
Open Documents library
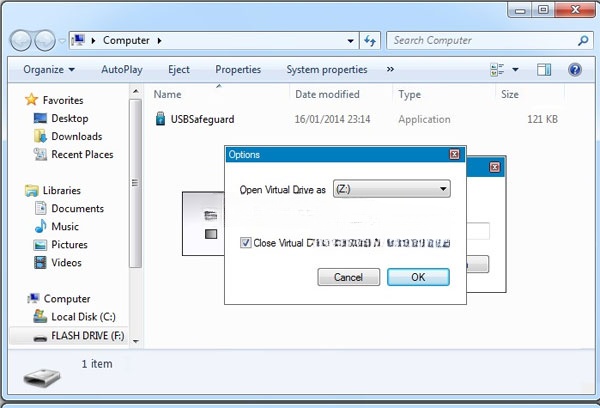point(77,208)
